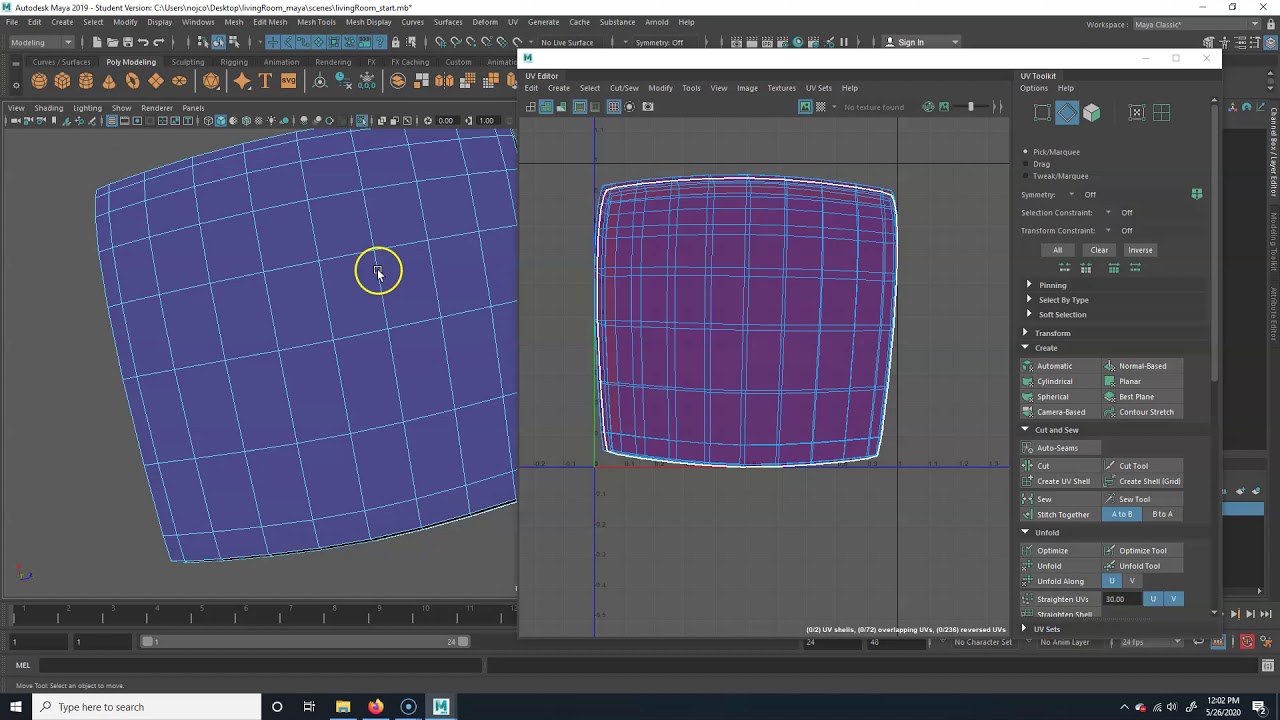The image size is (1280, 720).
Task: Click the Windows search box
Action: [x=148, y=707]
